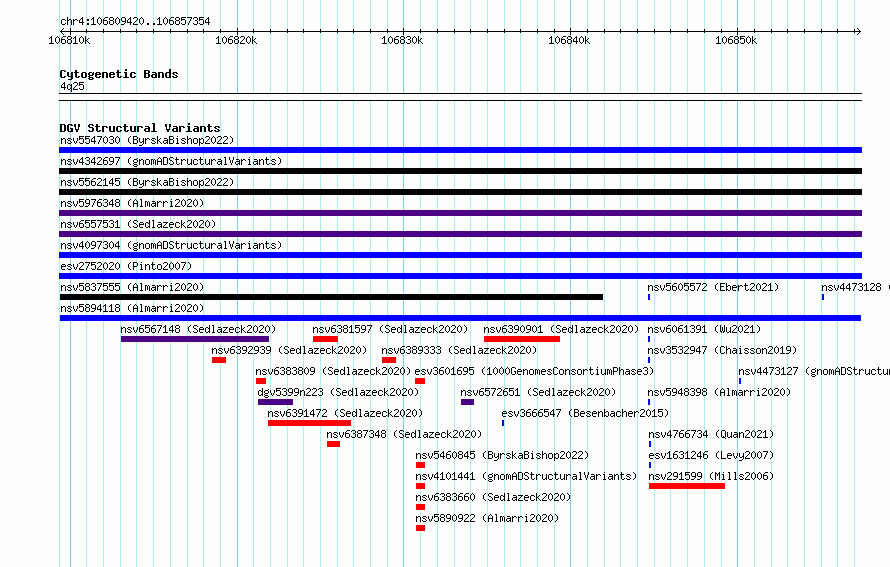Click the nsv5837555 (Almarri2020) label
The height and width of the screenshot is (567, 890).
(132, 287)
